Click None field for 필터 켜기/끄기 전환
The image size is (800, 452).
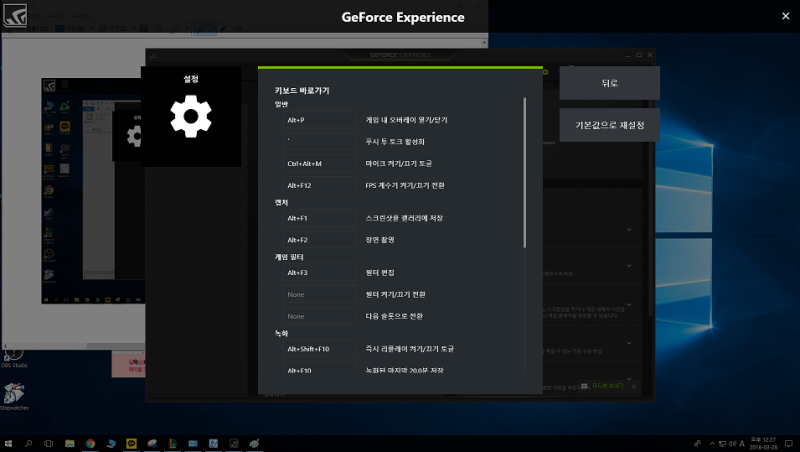pos(319,294)
